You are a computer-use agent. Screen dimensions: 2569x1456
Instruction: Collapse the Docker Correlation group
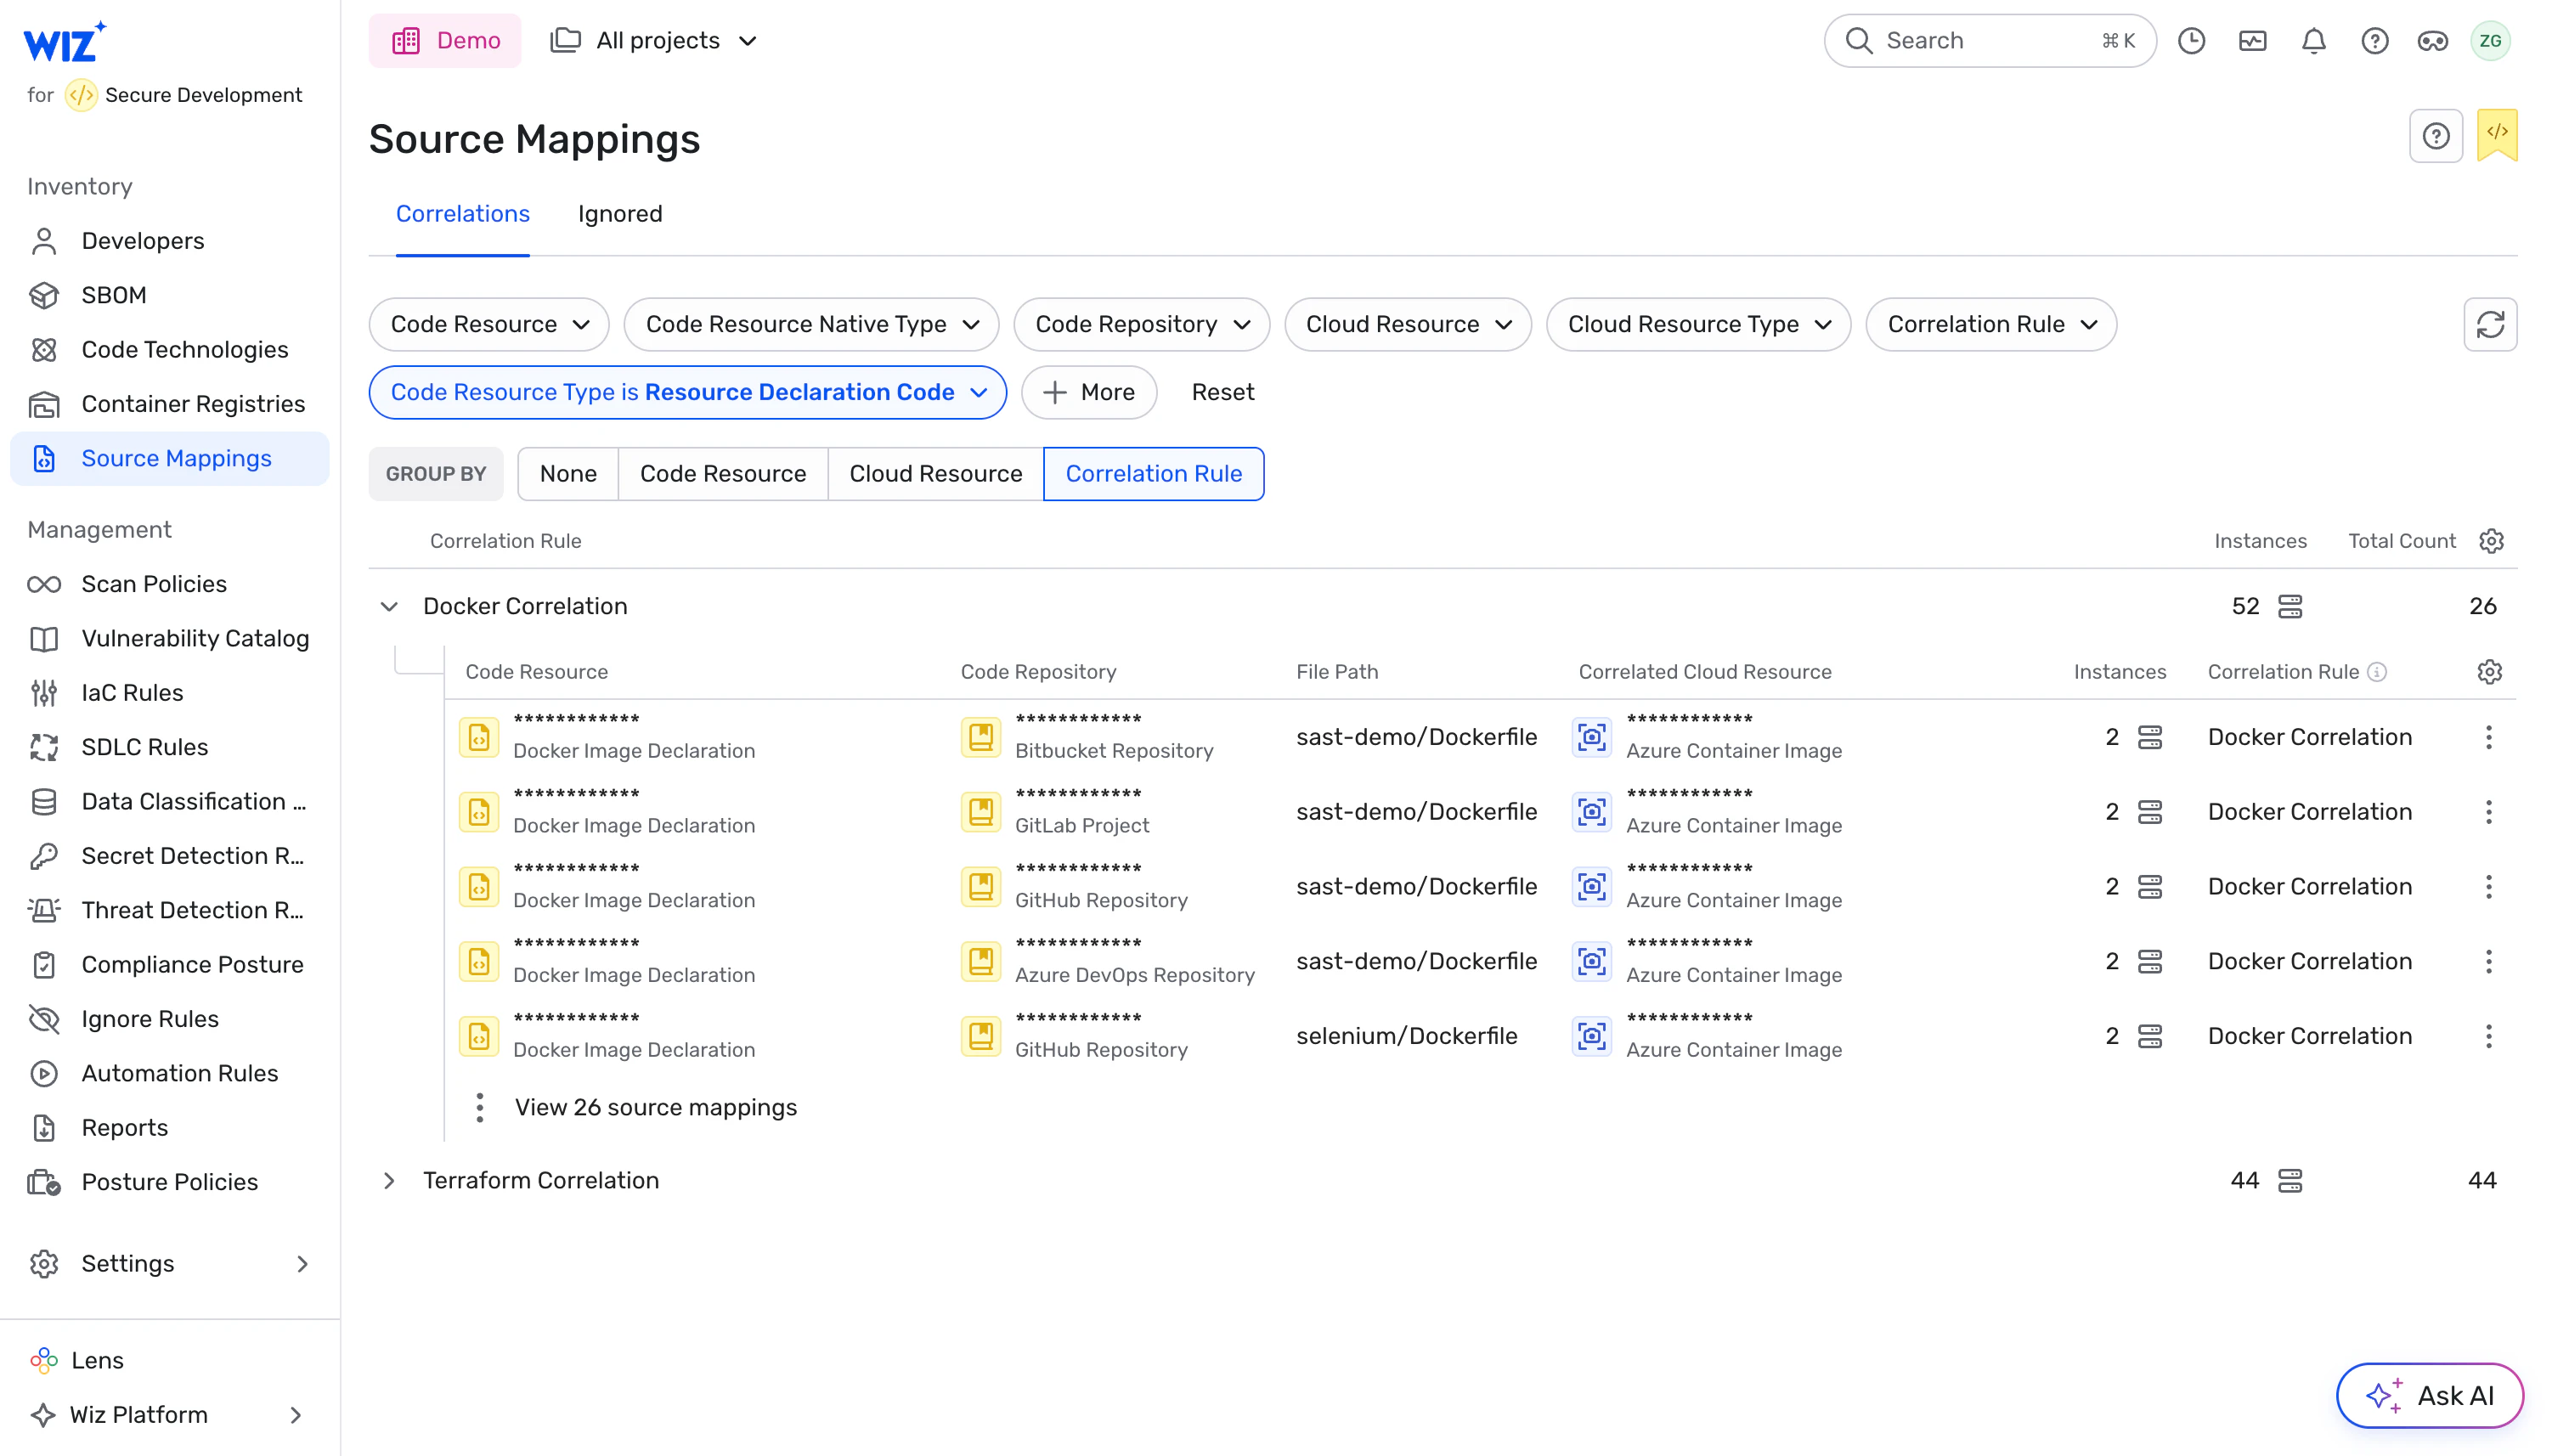pos(389,607)
